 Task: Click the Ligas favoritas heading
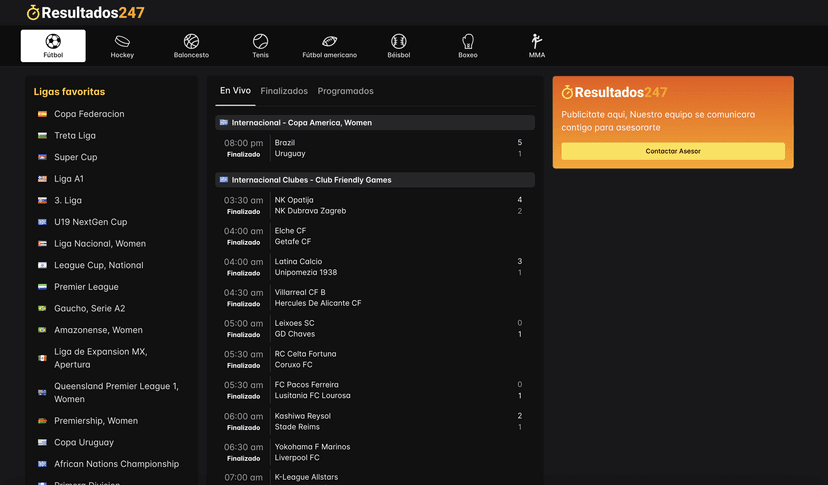[69, 91]
